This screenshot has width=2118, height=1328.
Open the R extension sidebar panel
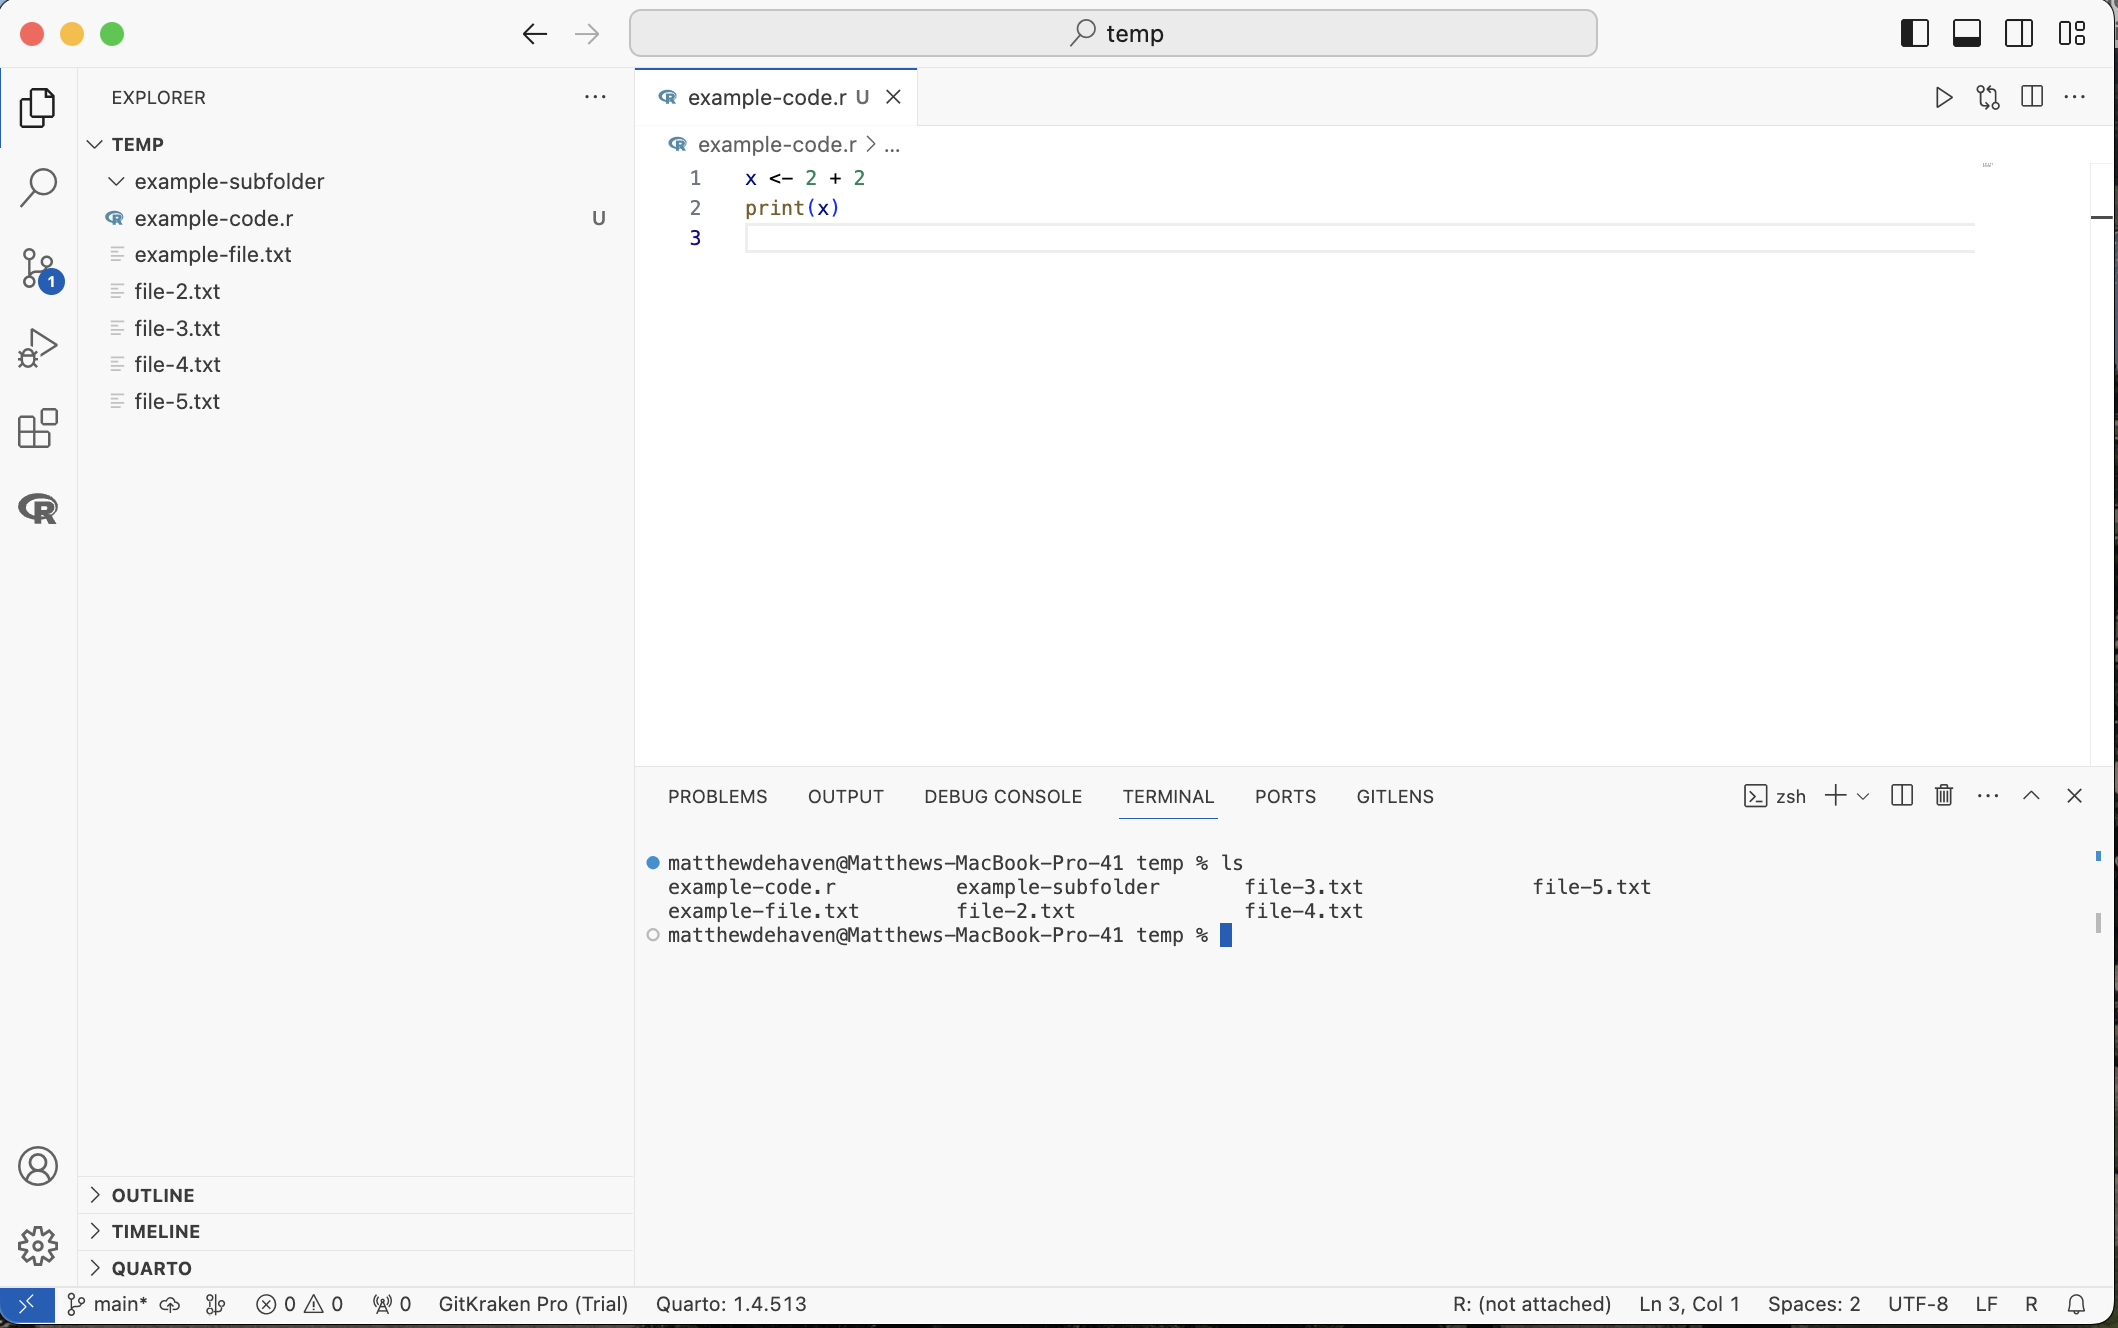click(x=38, y=508)
